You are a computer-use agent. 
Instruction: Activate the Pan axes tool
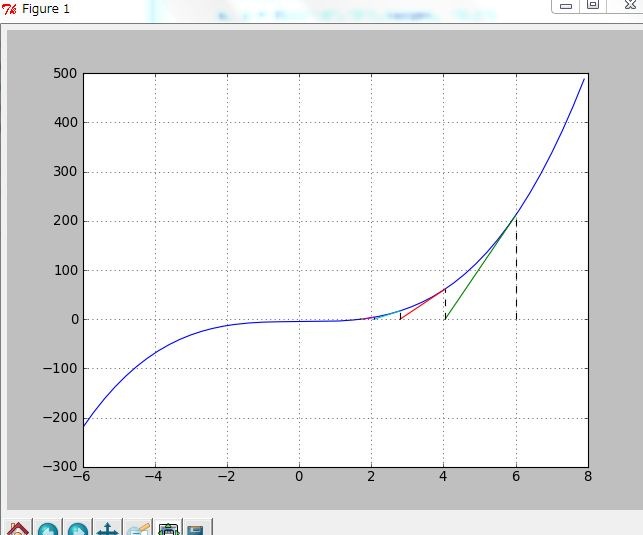[107, 528]
